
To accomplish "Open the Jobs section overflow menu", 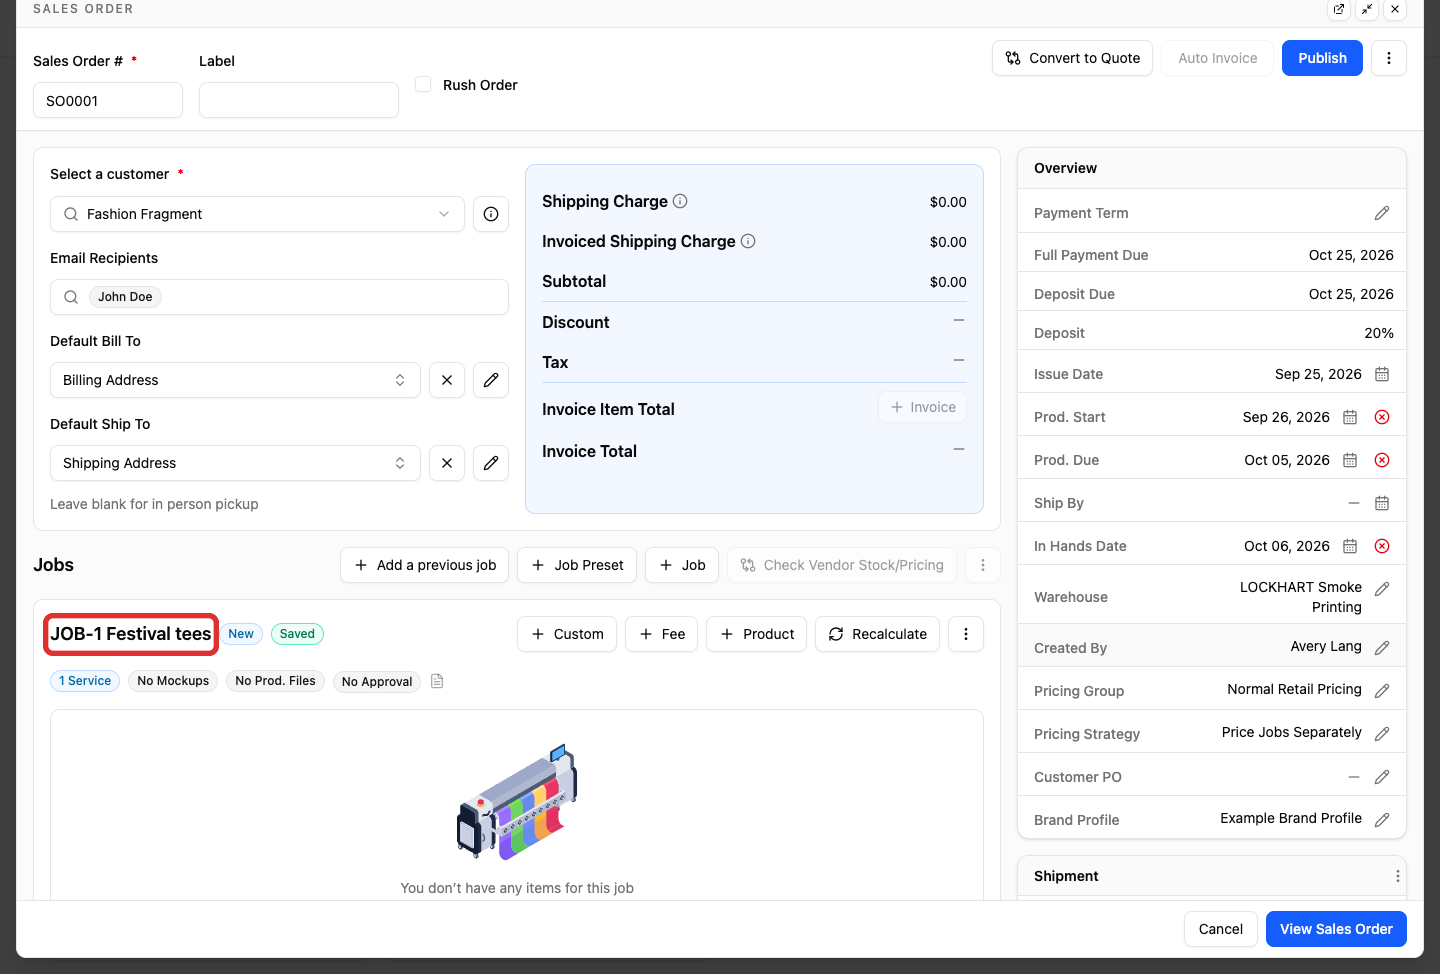I will [983, 565].
